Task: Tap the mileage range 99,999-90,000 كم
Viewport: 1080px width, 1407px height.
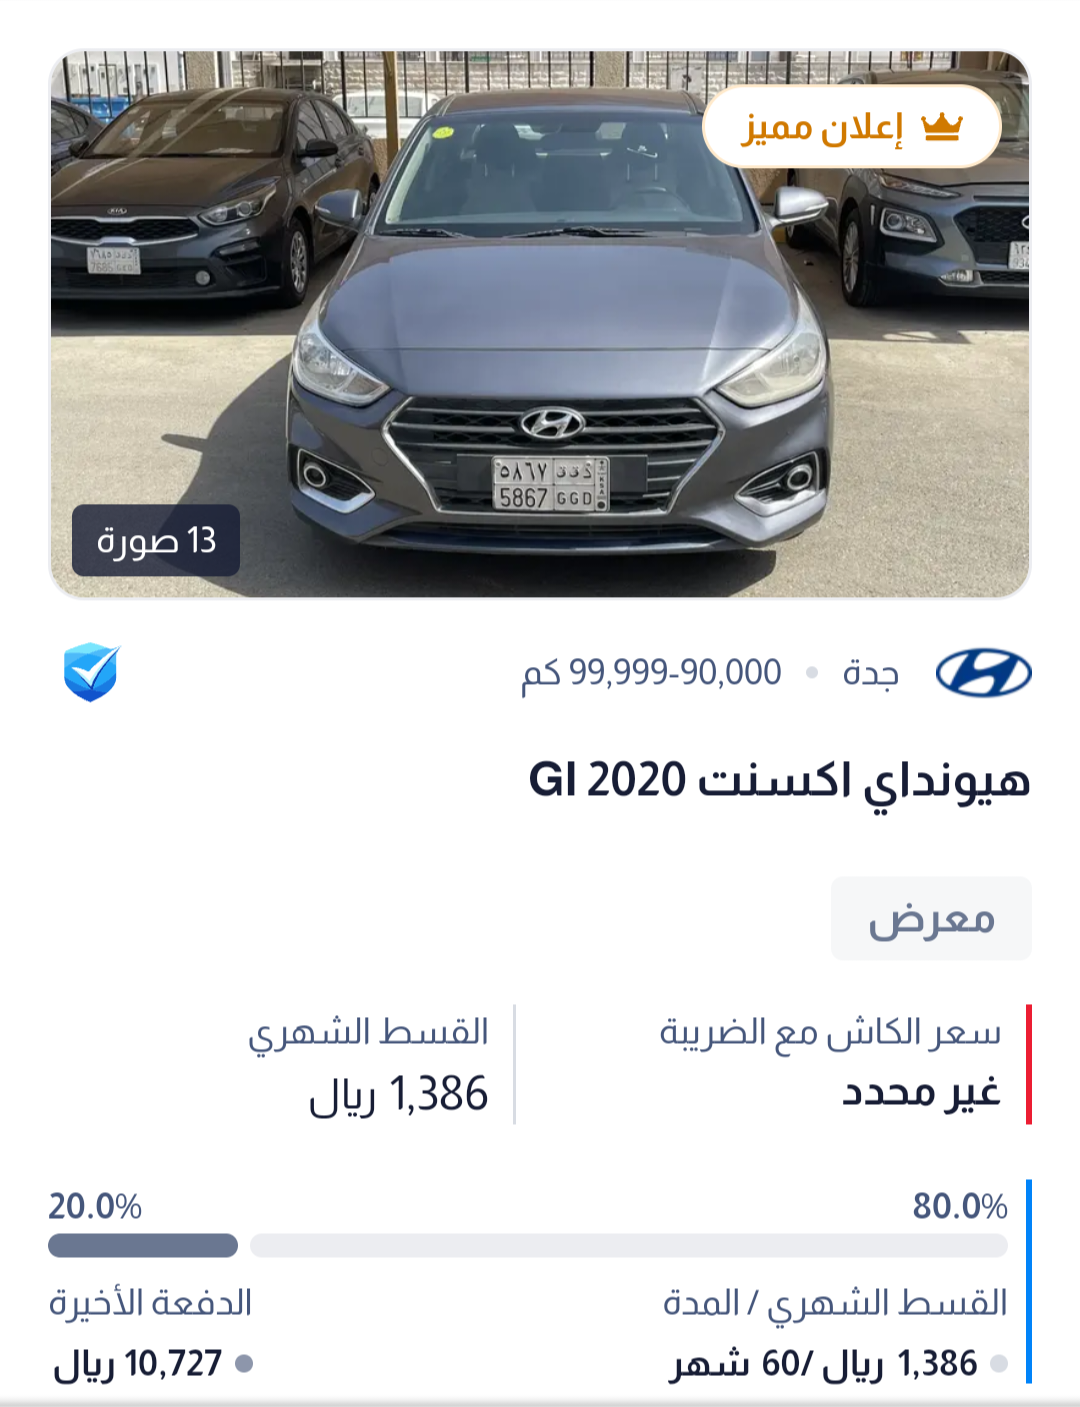Action: click(651, 673)
